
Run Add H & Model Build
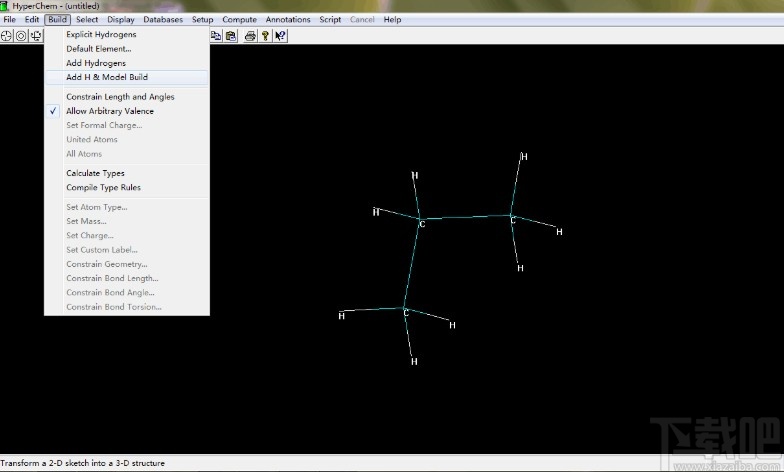126,78
